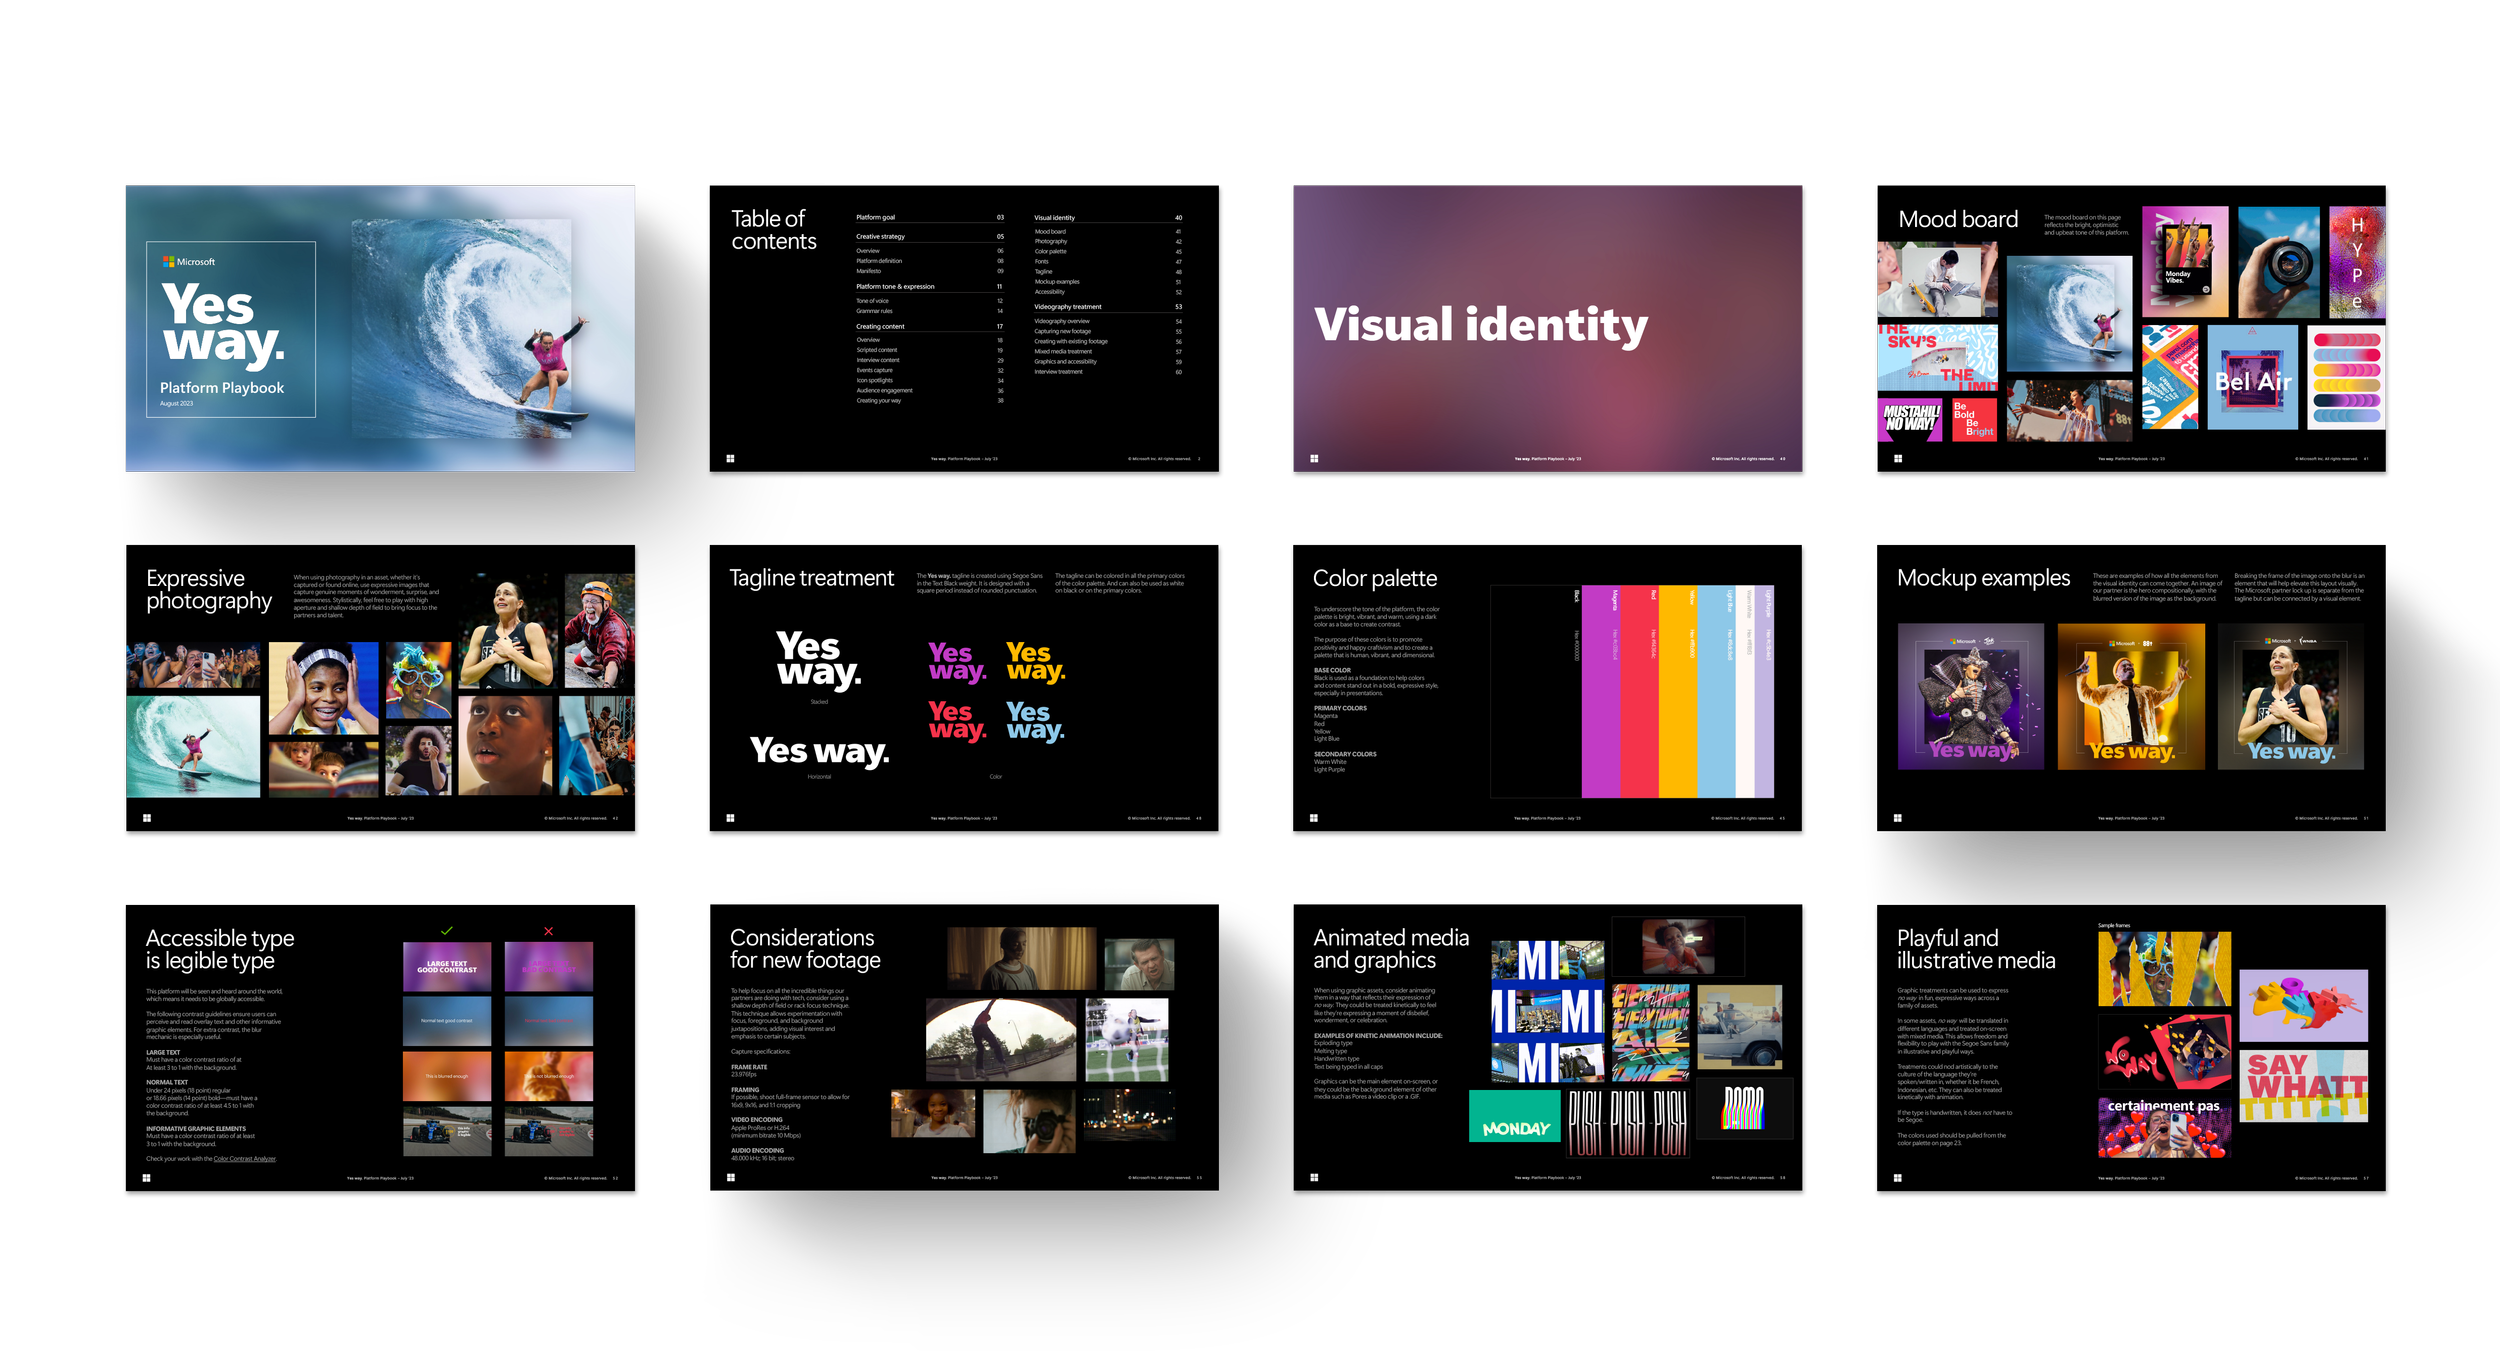Click the Bel Air image on the mood board
The height and width of the screenshot is (1365, 2500).
click(2252, 378)
